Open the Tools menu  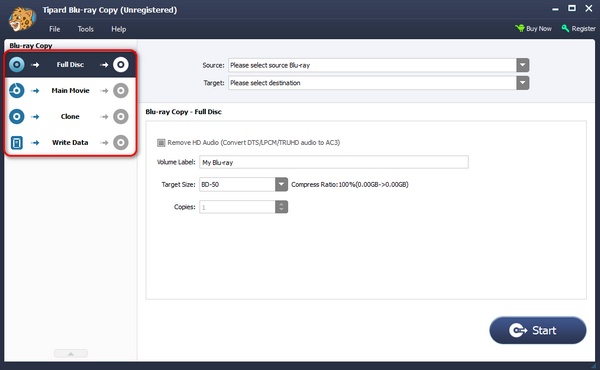point(85,29)
